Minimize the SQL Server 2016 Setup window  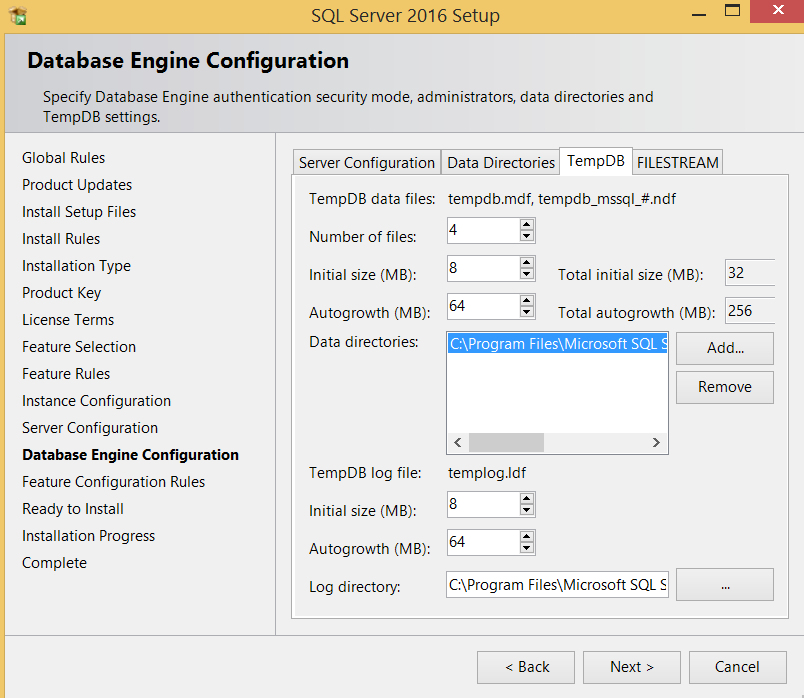699,12
